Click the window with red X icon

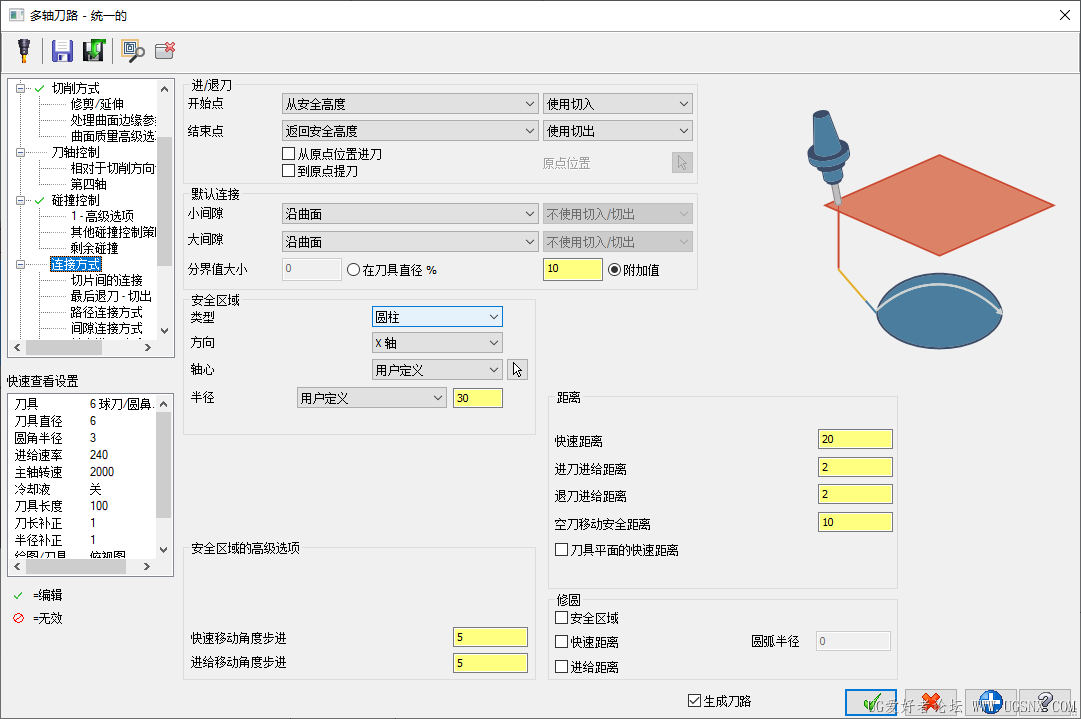[165, 50]
